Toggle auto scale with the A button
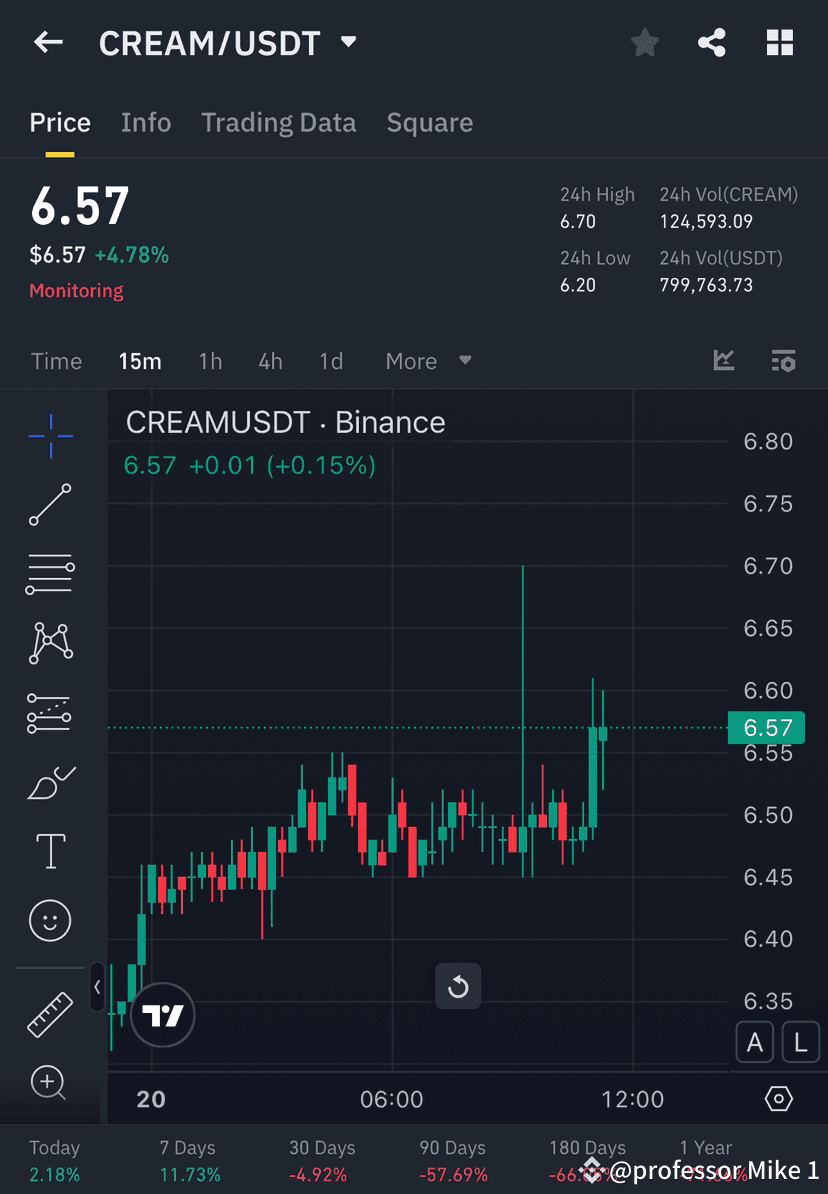Viewport: 828px width, 1194px height. (755, 1042)
